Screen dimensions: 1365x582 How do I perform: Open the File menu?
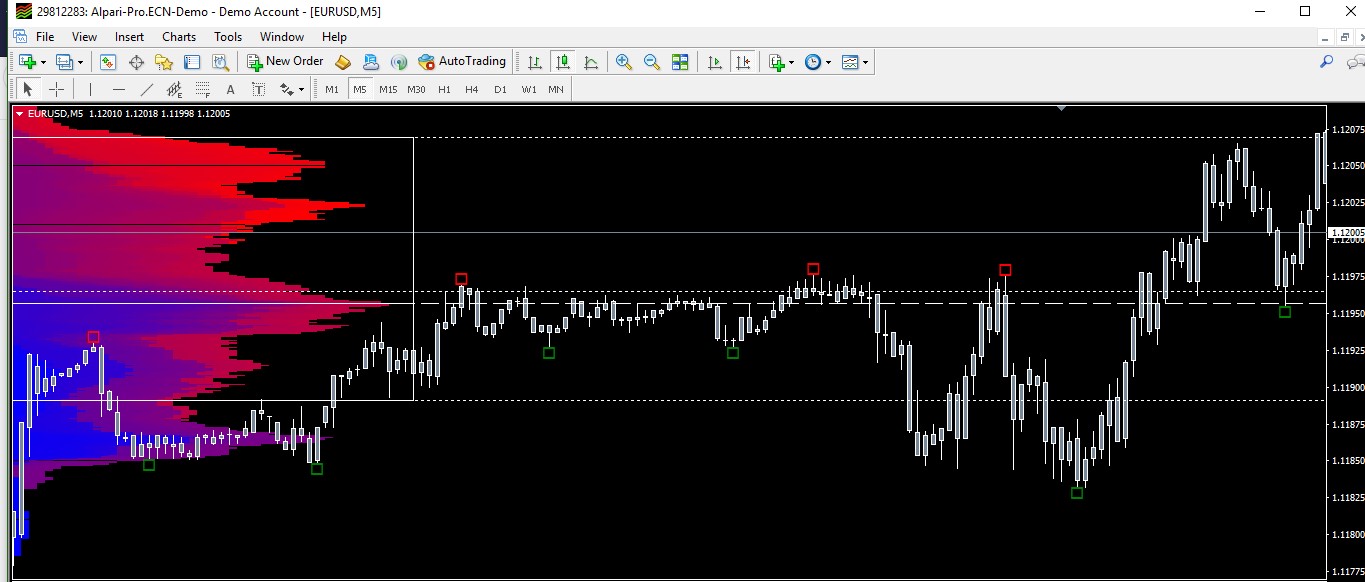[x=45, y=37]
